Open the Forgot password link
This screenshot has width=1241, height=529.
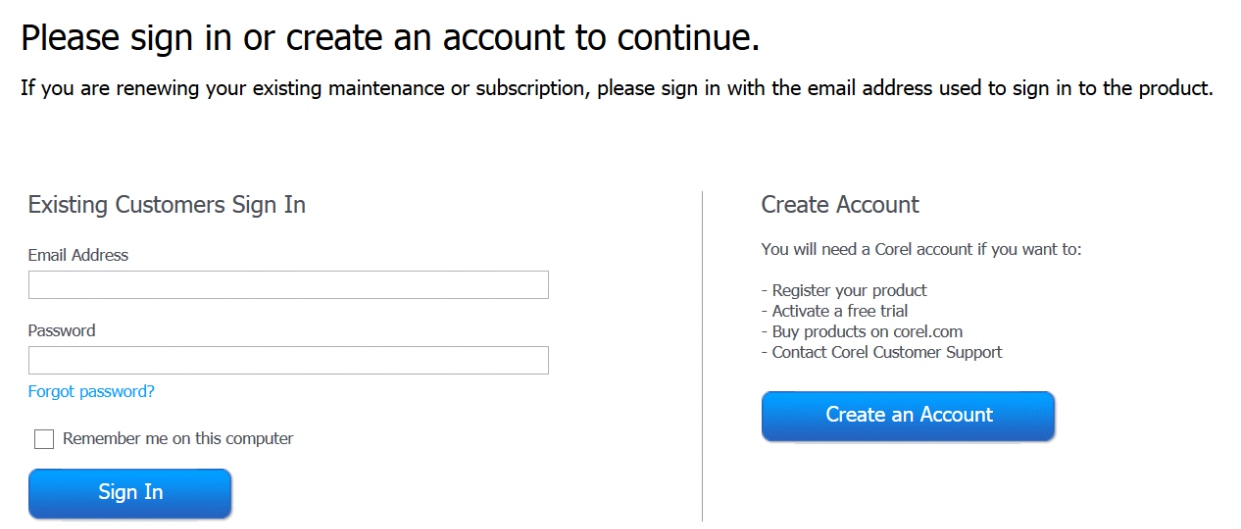click(x=91, y=392)
